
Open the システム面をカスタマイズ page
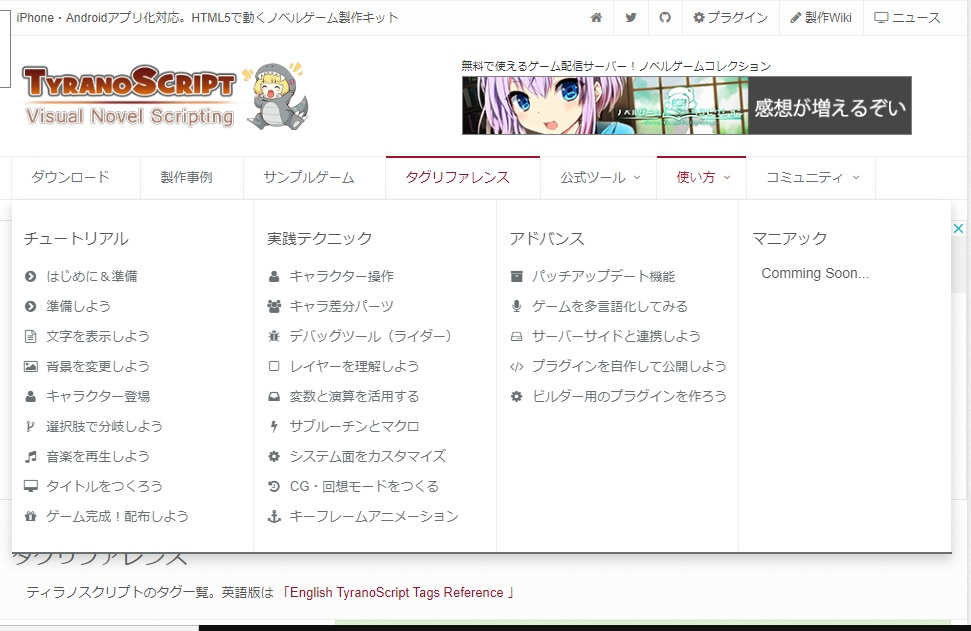(x=368, y=456)
